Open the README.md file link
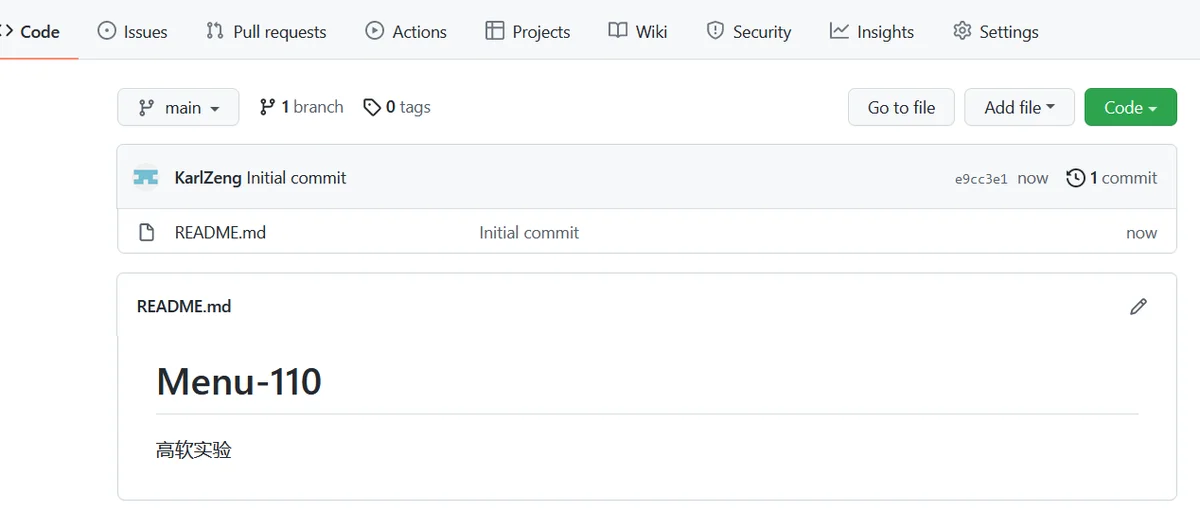The height and width of the screenshot is (511, 1200). point(220,232)
